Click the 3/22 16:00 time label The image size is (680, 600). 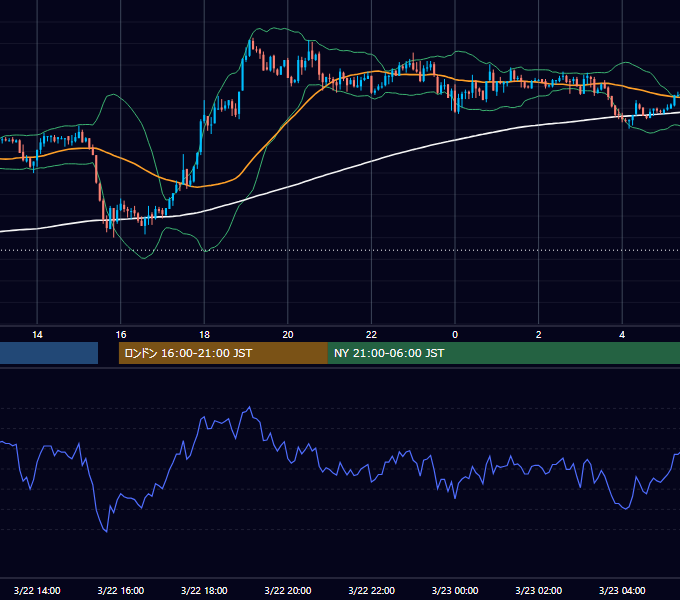click(121, 590)
